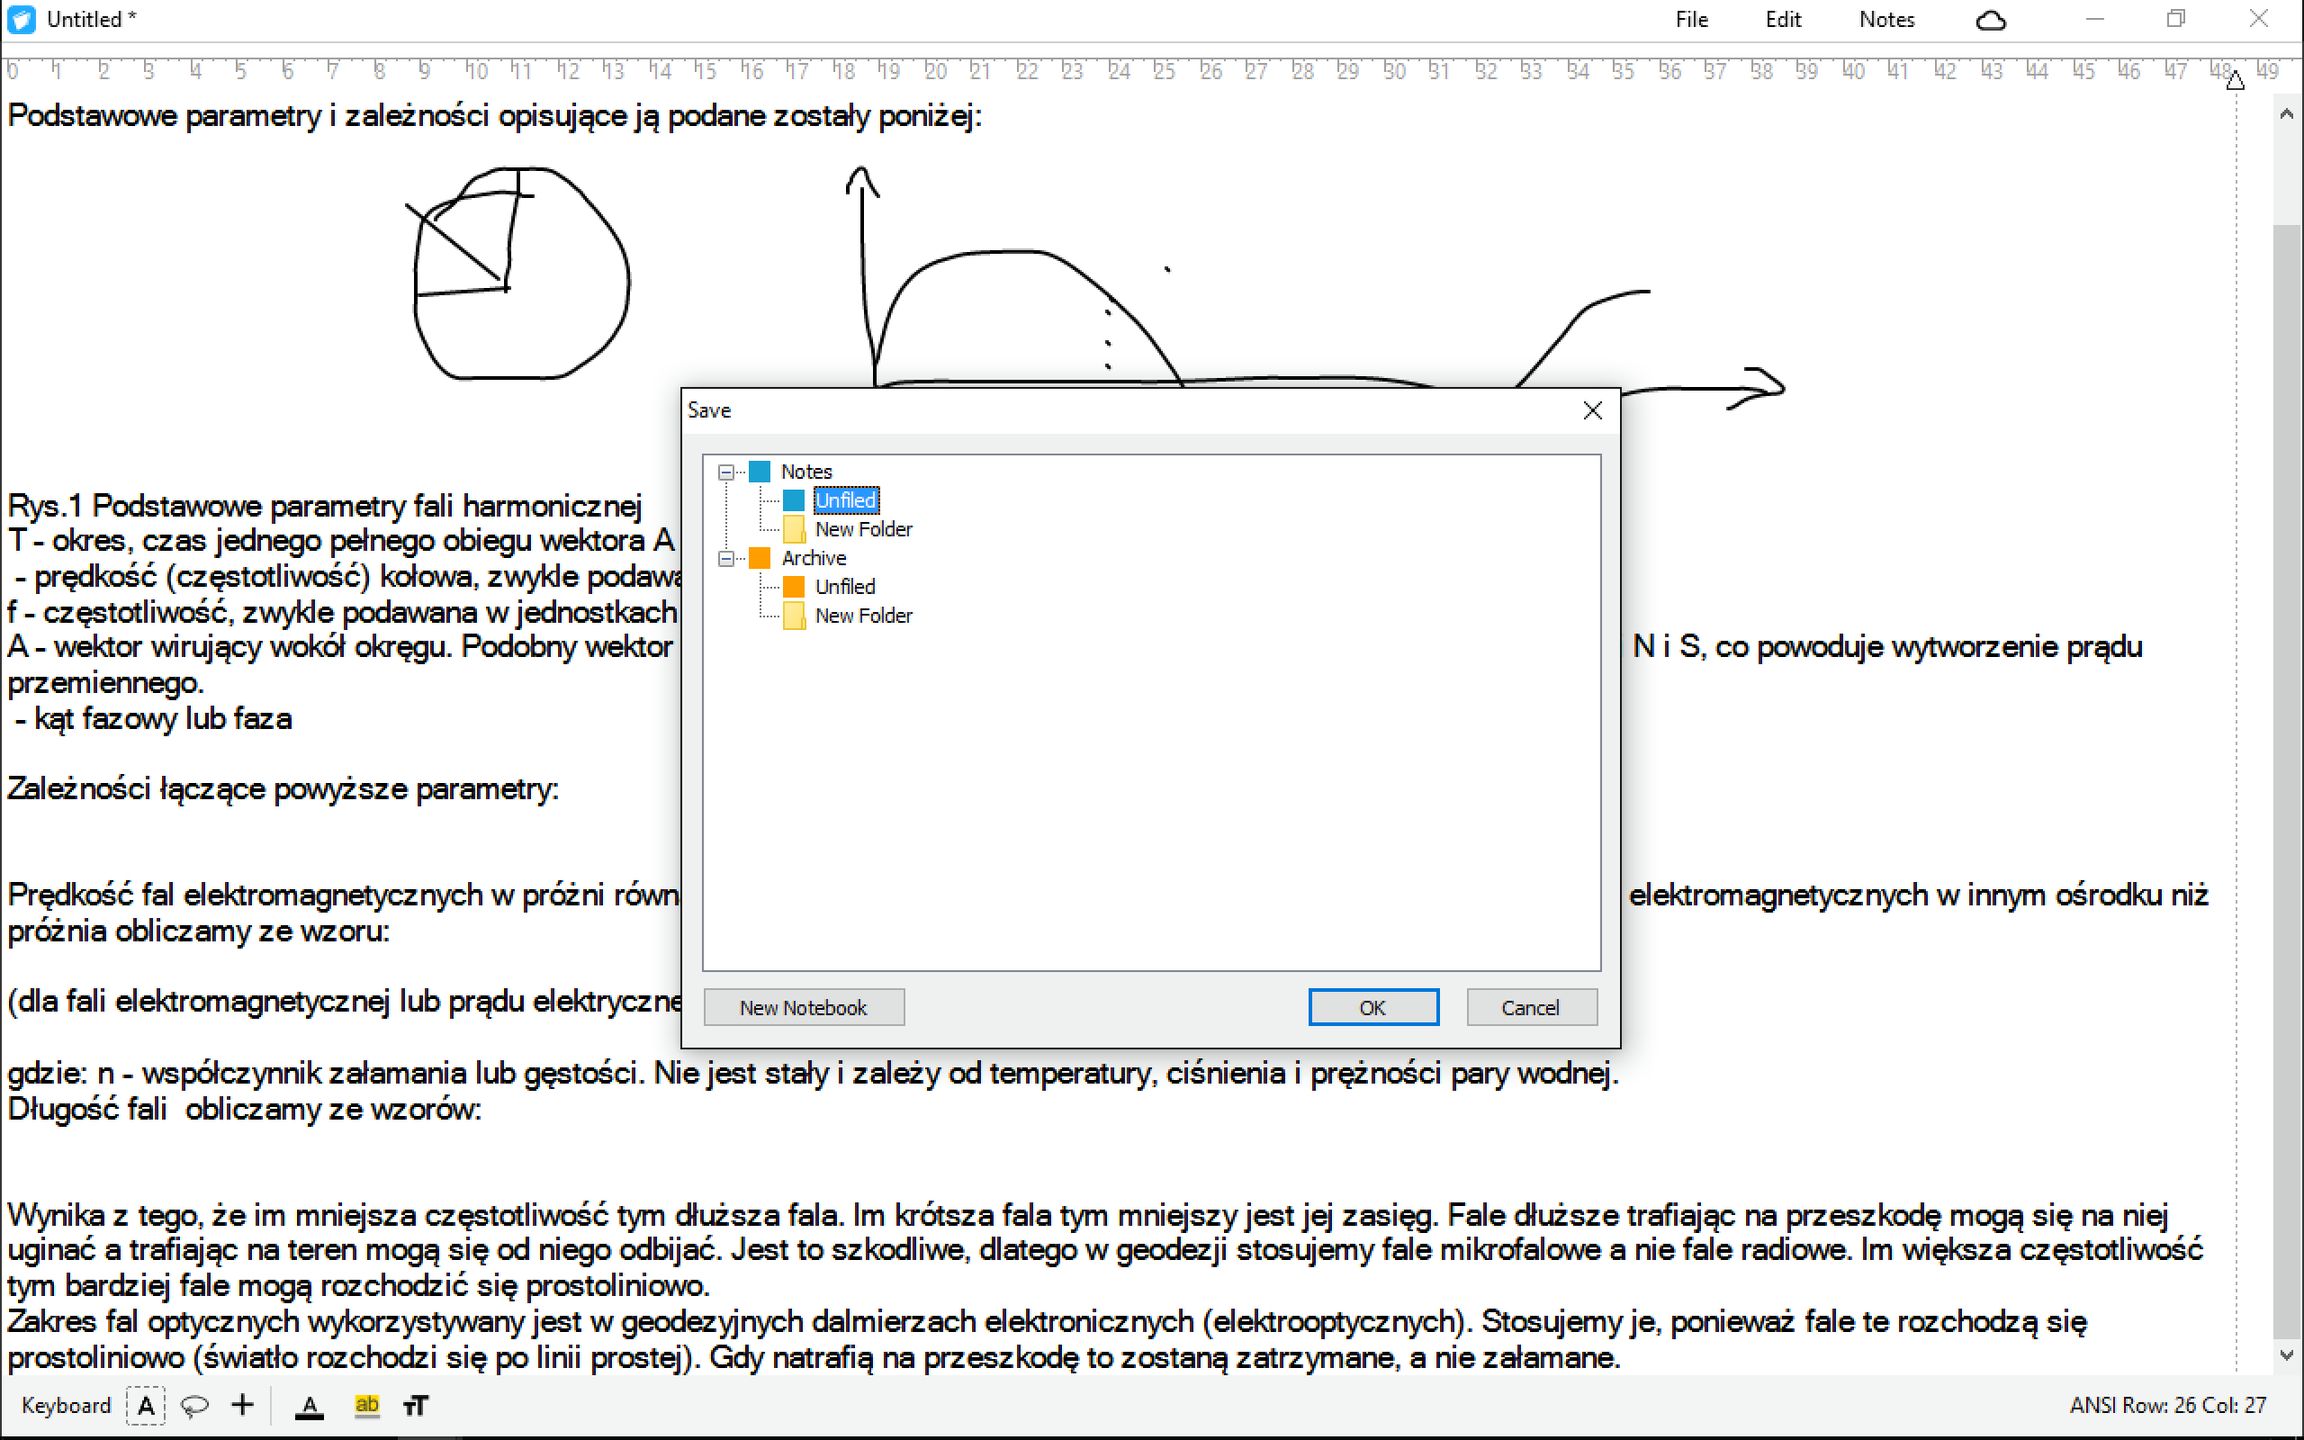This screenshot has width=2304, height=1440.
Task: Select the text selection tool icon
Action: (x=146, y=1405)
